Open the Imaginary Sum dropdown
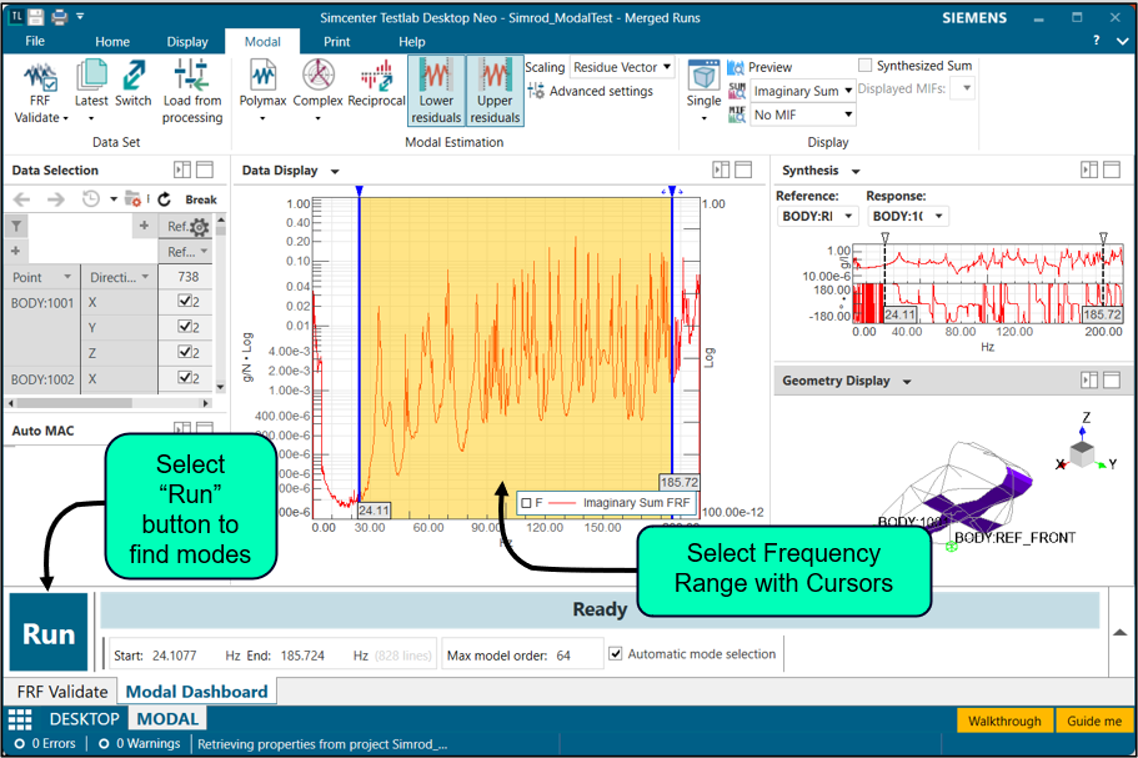Screen dimensions: 1138x758 (803, 91)
